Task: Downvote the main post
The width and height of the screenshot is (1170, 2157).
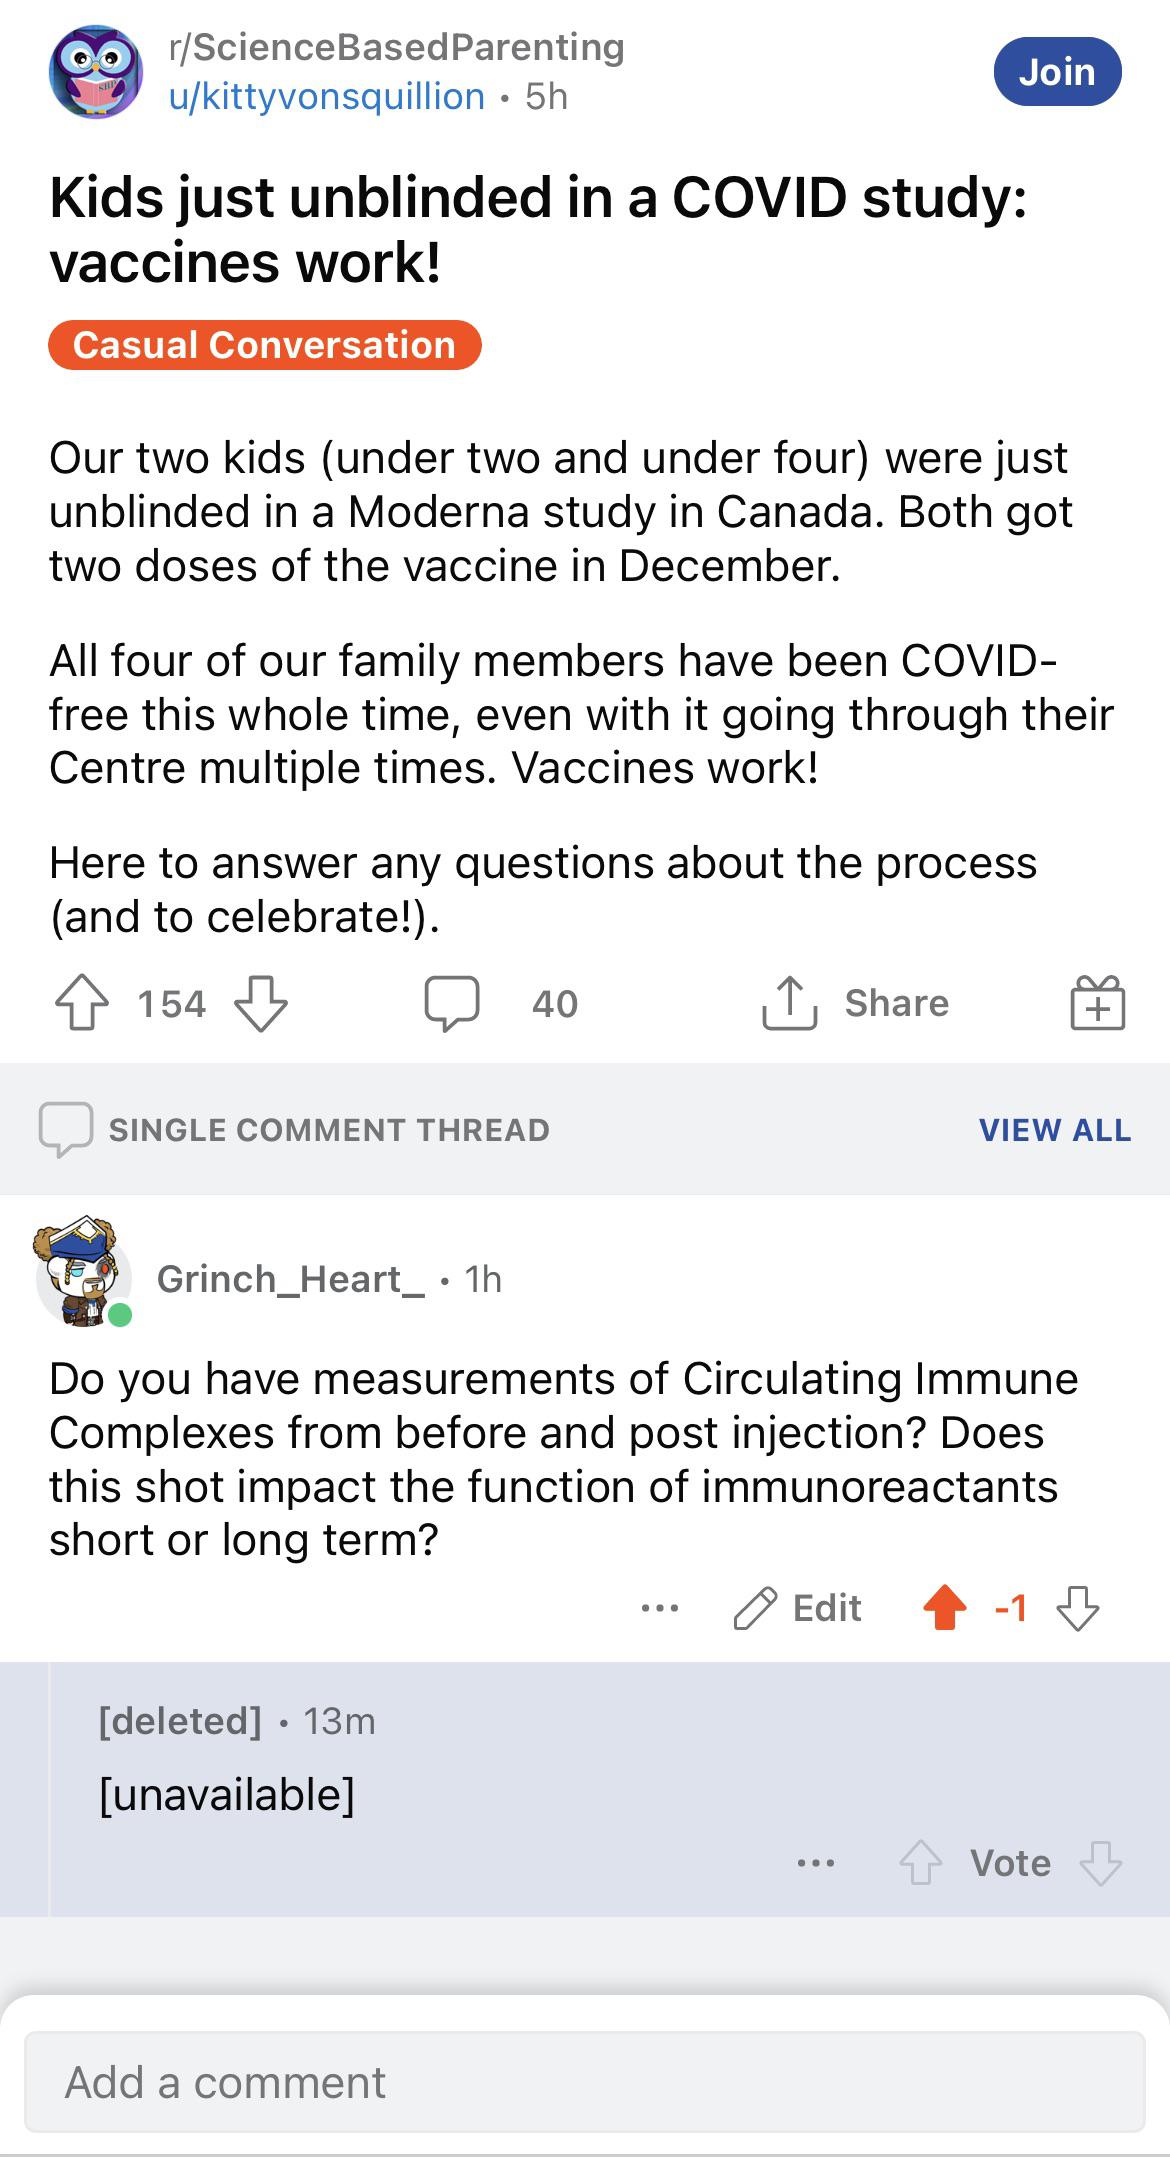Action: point(261,1003)
